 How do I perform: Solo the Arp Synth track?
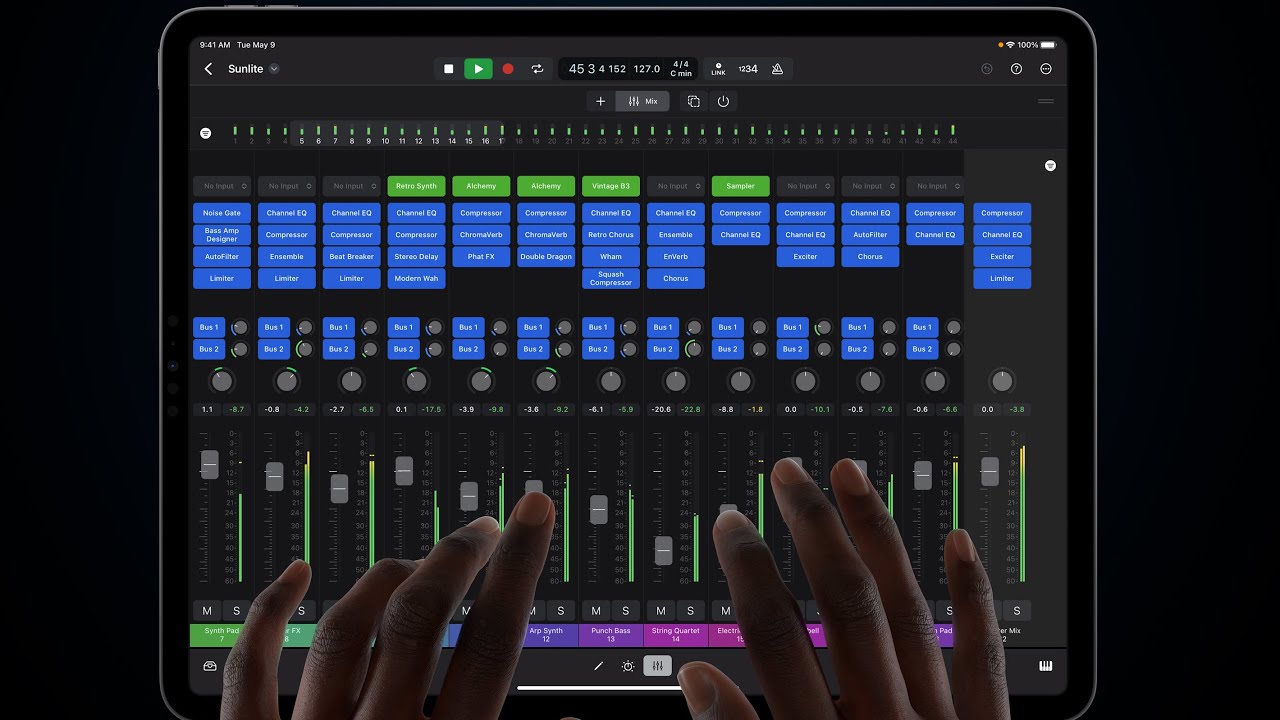coord(561,611)
